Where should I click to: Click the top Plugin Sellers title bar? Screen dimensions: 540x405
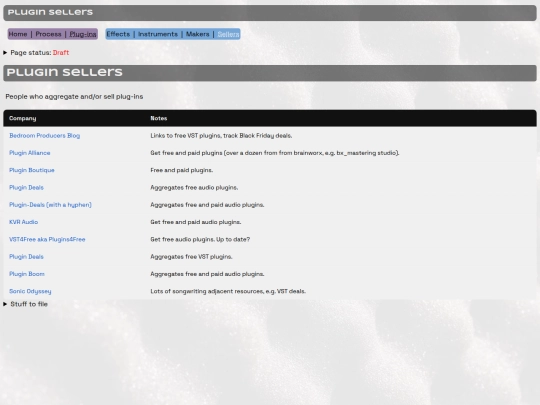(x=270, y=13)
